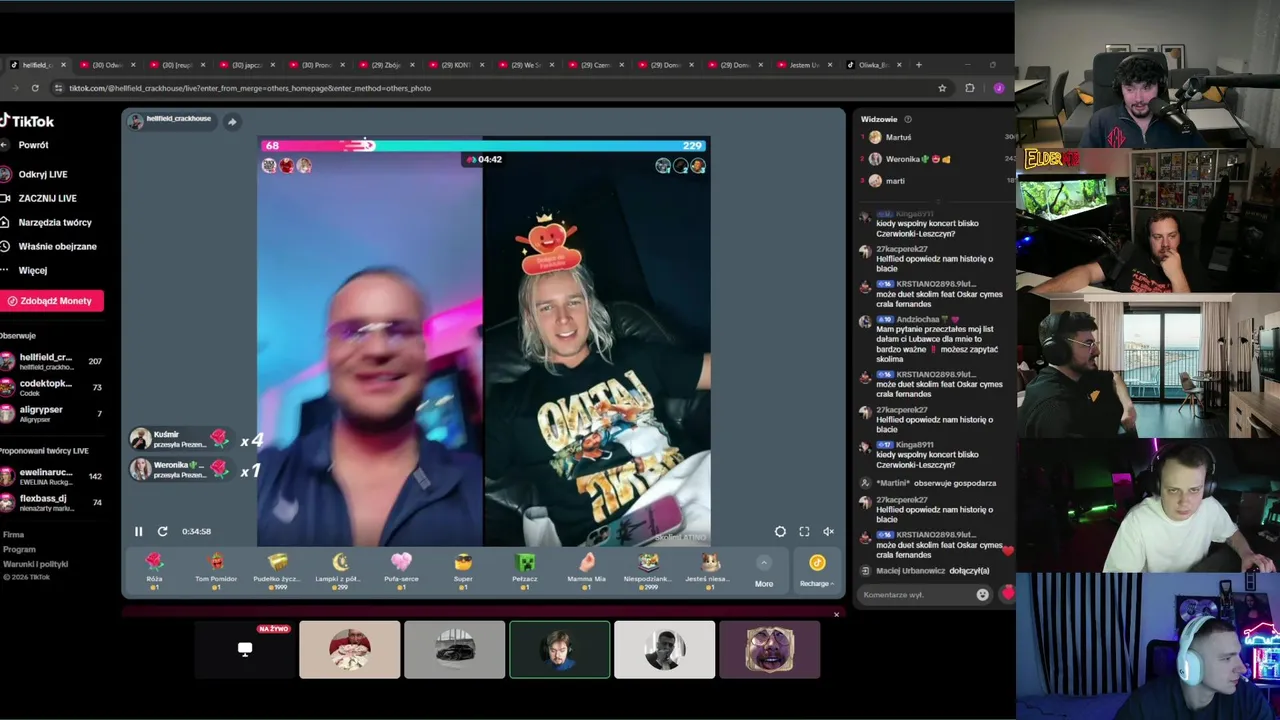This screenshot has width=1280, height=720.
Task: Open the Program footer link
Action: pos(19,549)
